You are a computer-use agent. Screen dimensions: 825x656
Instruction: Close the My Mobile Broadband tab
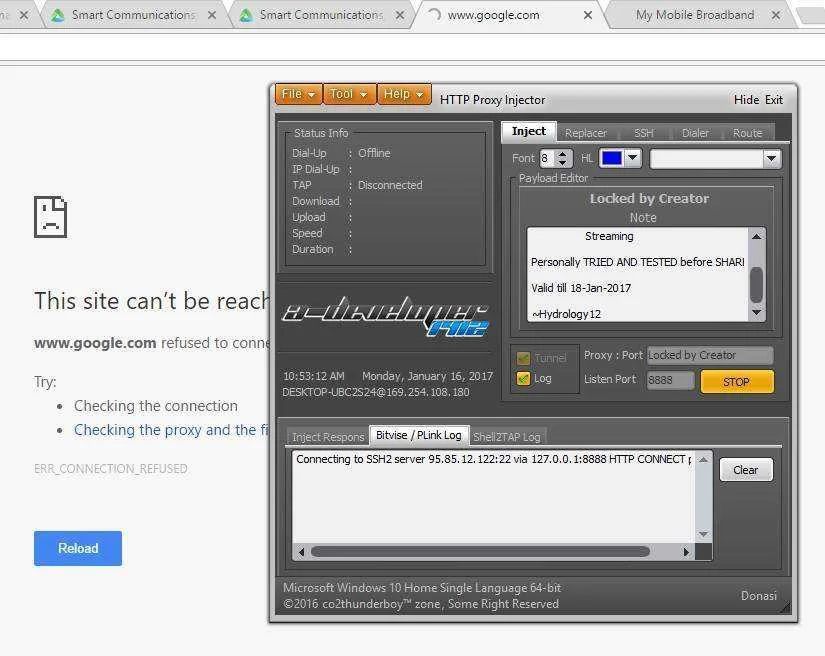[776, 15]
